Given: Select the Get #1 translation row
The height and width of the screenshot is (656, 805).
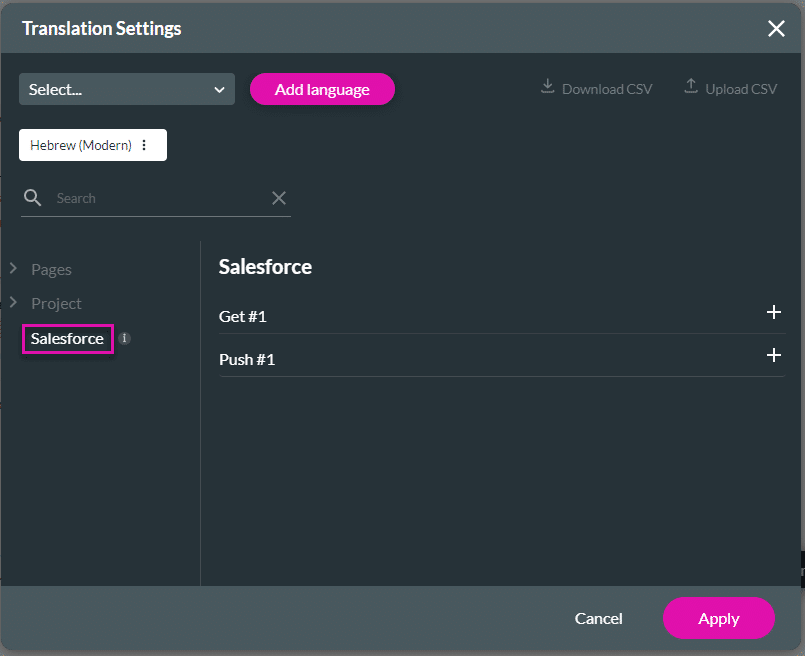Looking at the screenshot, I should pyautogui.click(x=450, y=316).
